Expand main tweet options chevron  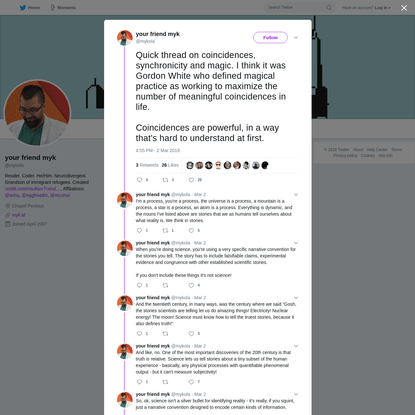296,38
